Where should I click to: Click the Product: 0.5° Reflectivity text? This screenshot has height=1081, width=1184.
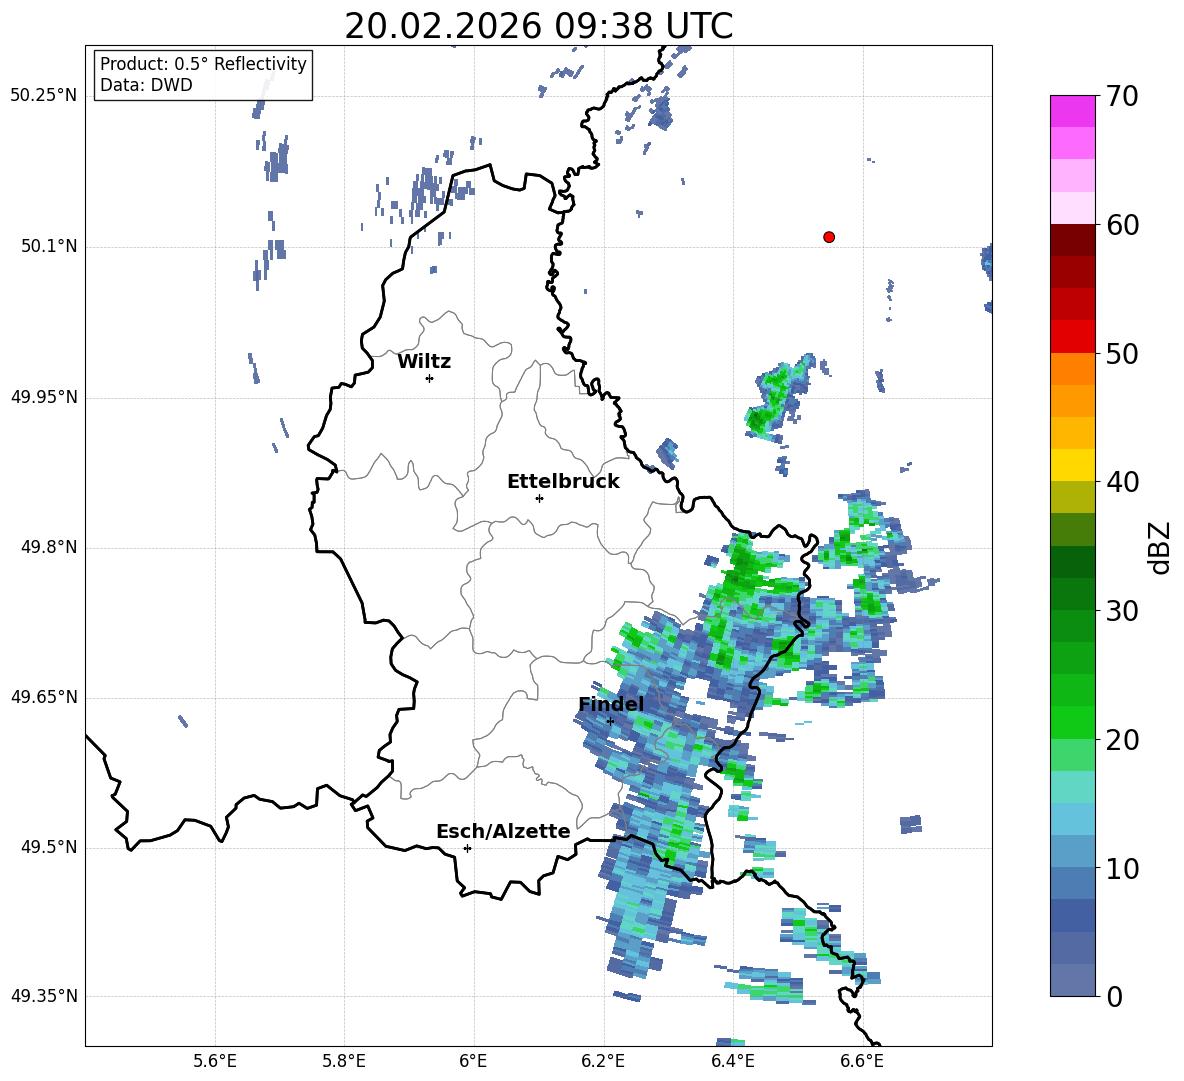tap(203, 63)
